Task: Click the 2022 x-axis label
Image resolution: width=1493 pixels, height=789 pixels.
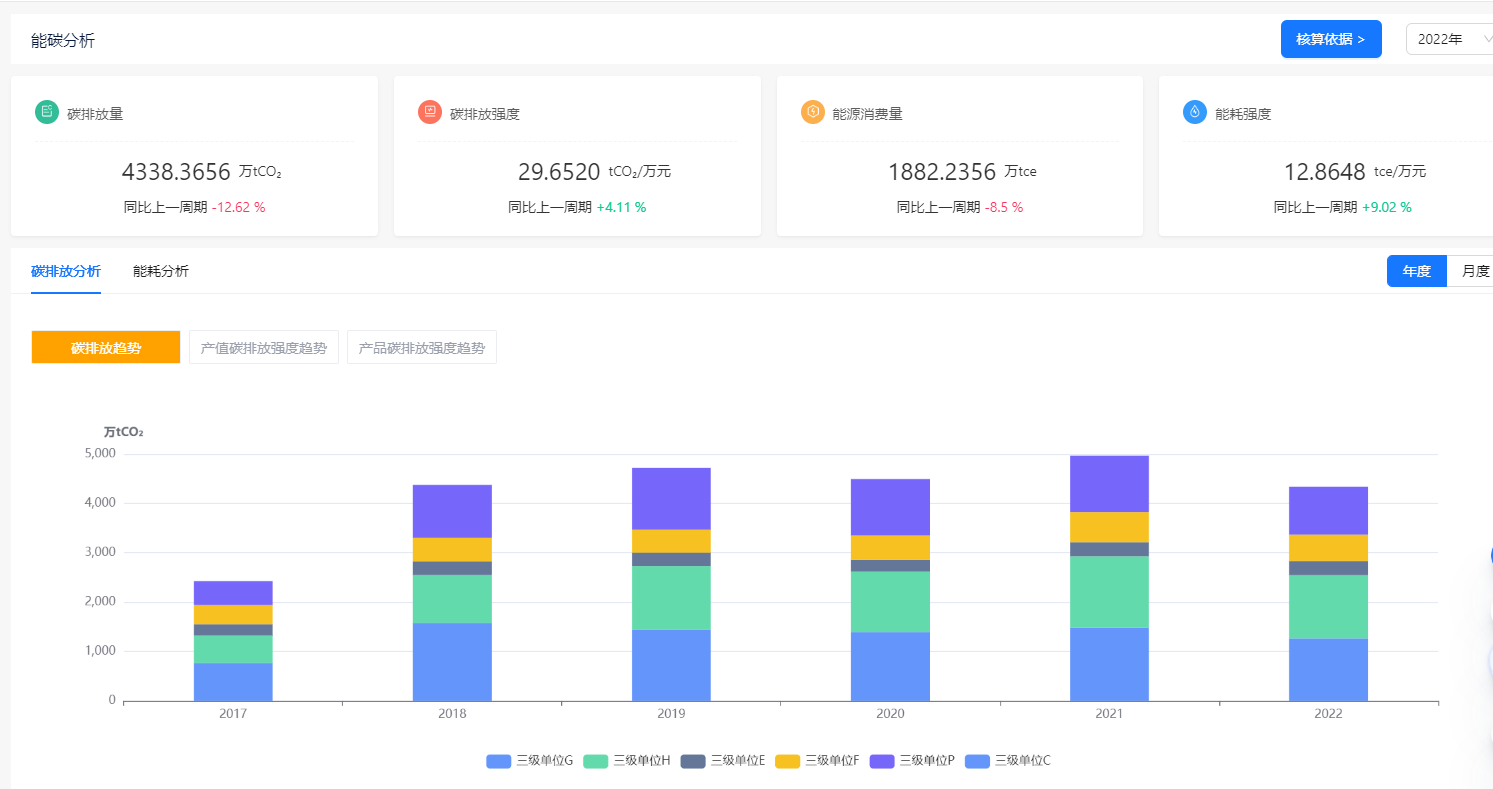Action: tap(1328, 714)
